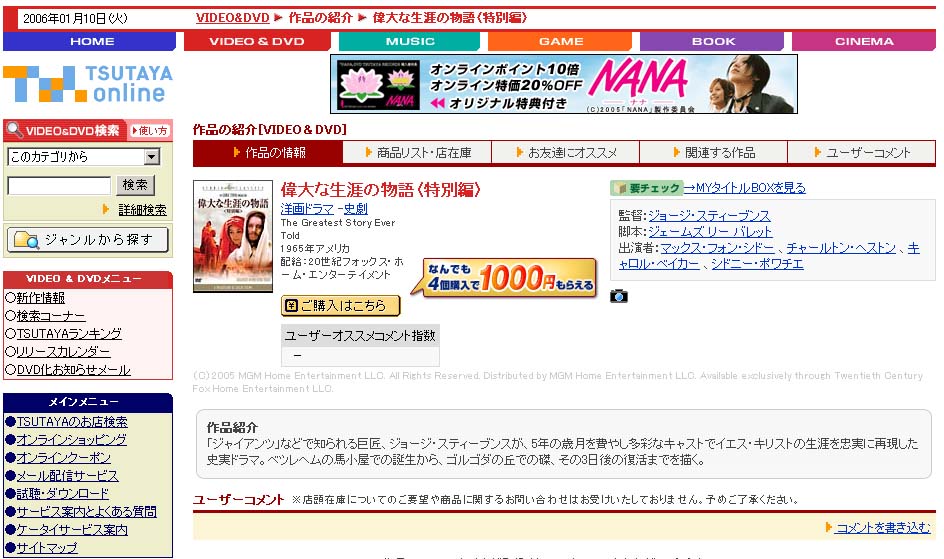Go to HOME in the top navigation
944x559 pixels.
point(90,42)
